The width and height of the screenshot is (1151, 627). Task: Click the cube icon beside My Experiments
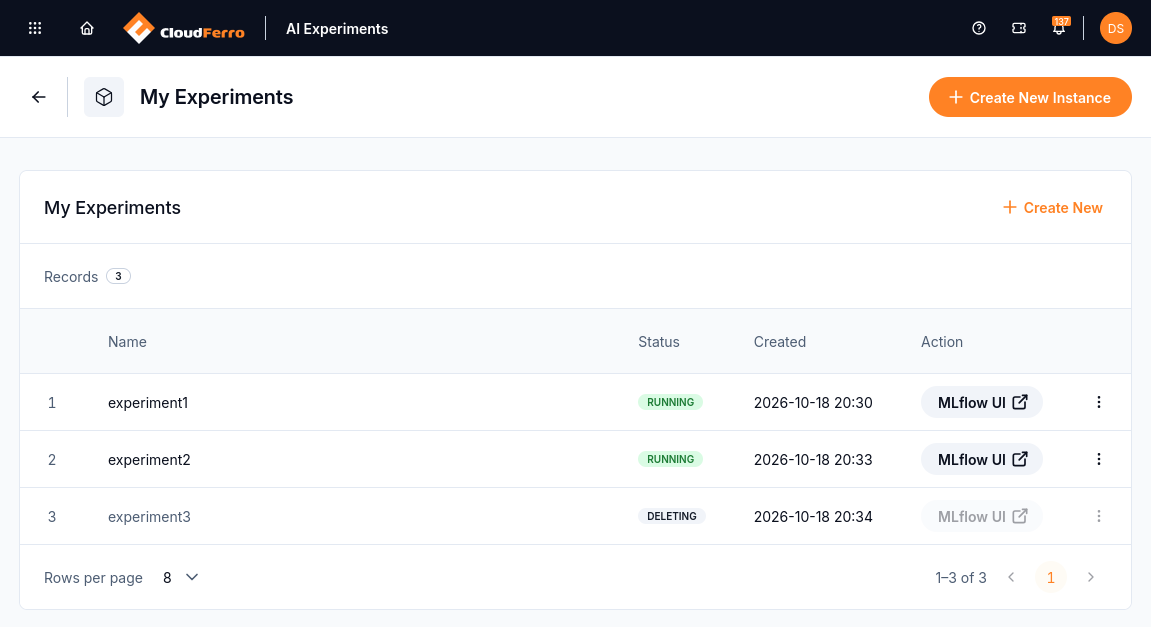click(104, 97)
